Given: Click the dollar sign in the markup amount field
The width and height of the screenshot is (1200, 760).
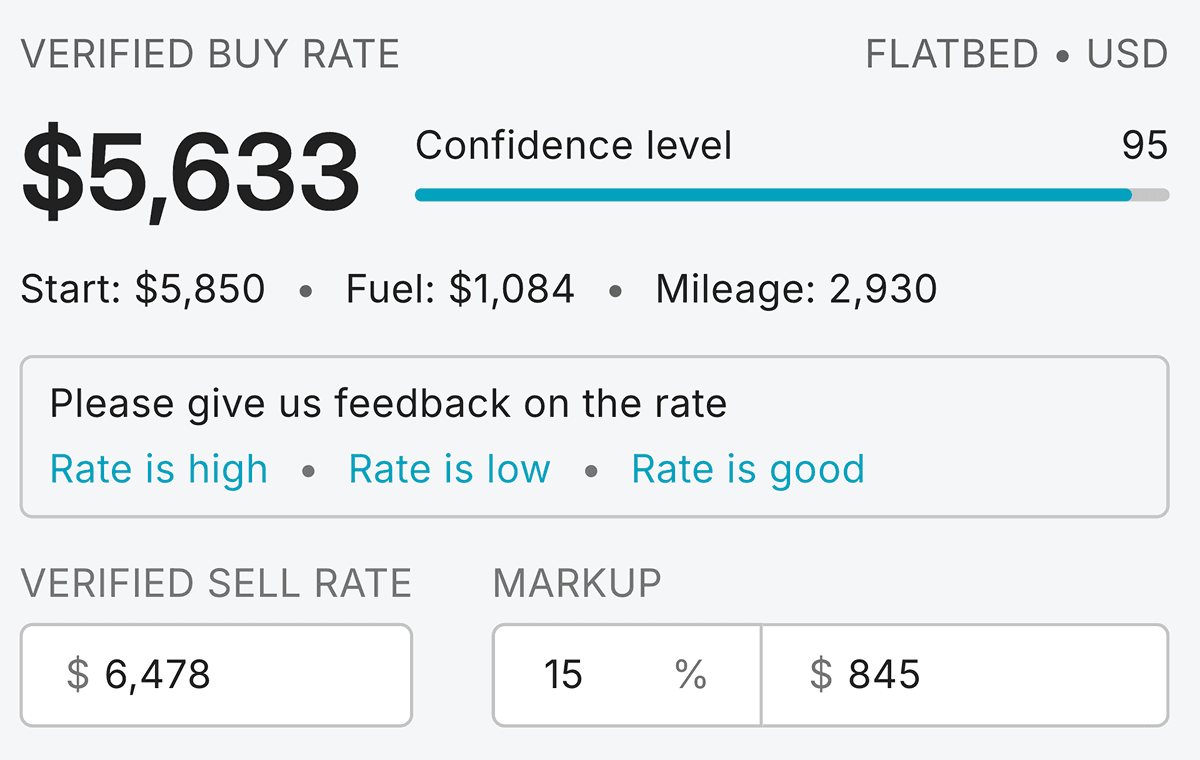Looking at the screenshot, I should pos(820,675).
